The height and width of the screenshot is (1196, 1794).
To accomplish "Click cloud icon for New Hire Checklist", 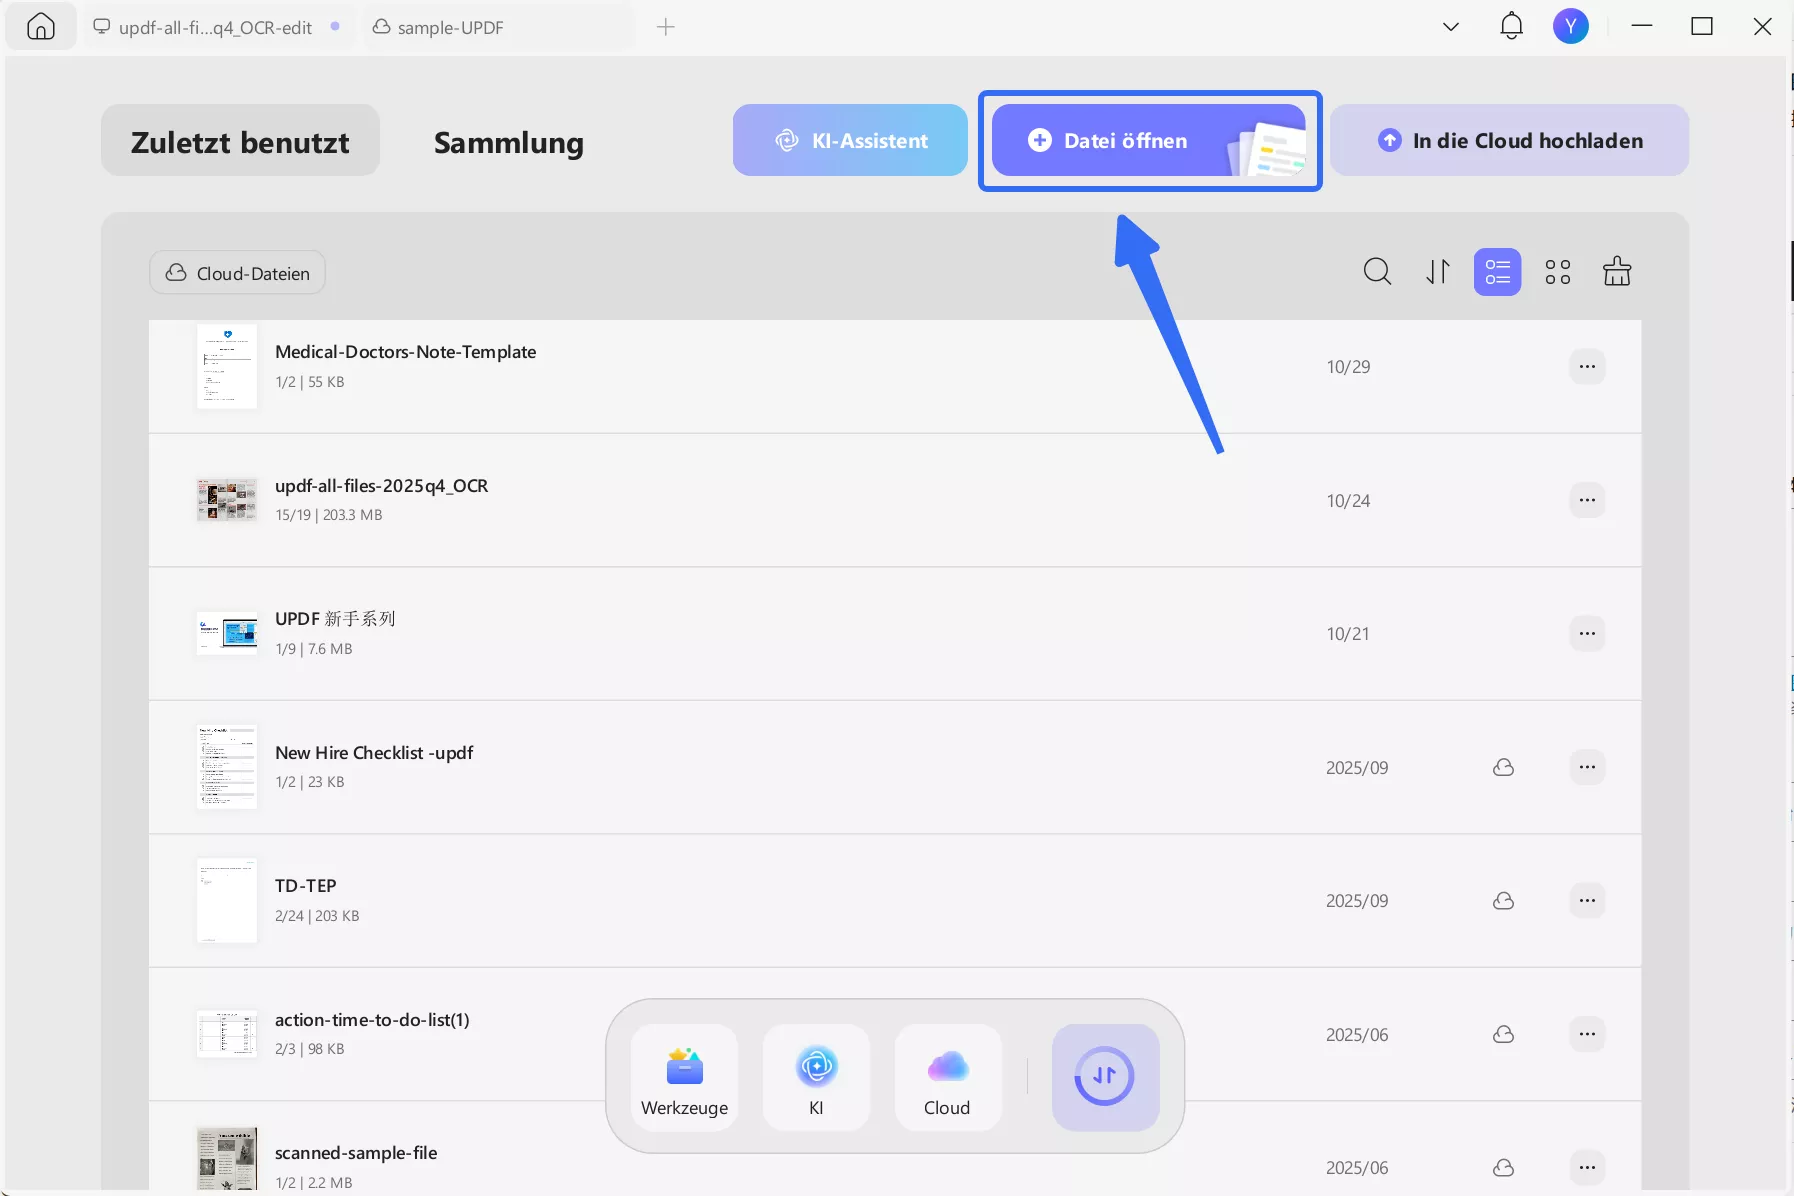I will [x=1503, y=767].
